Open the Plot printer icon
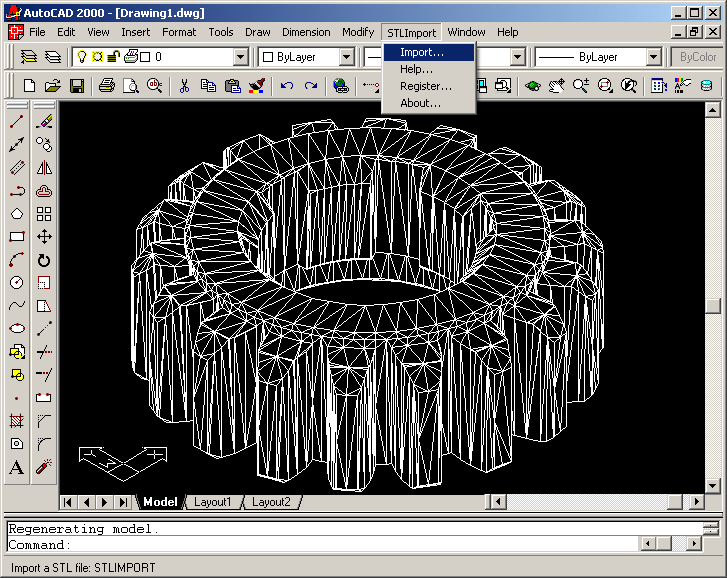Screen dimensions: 727x578 click(x=107, y=86)
